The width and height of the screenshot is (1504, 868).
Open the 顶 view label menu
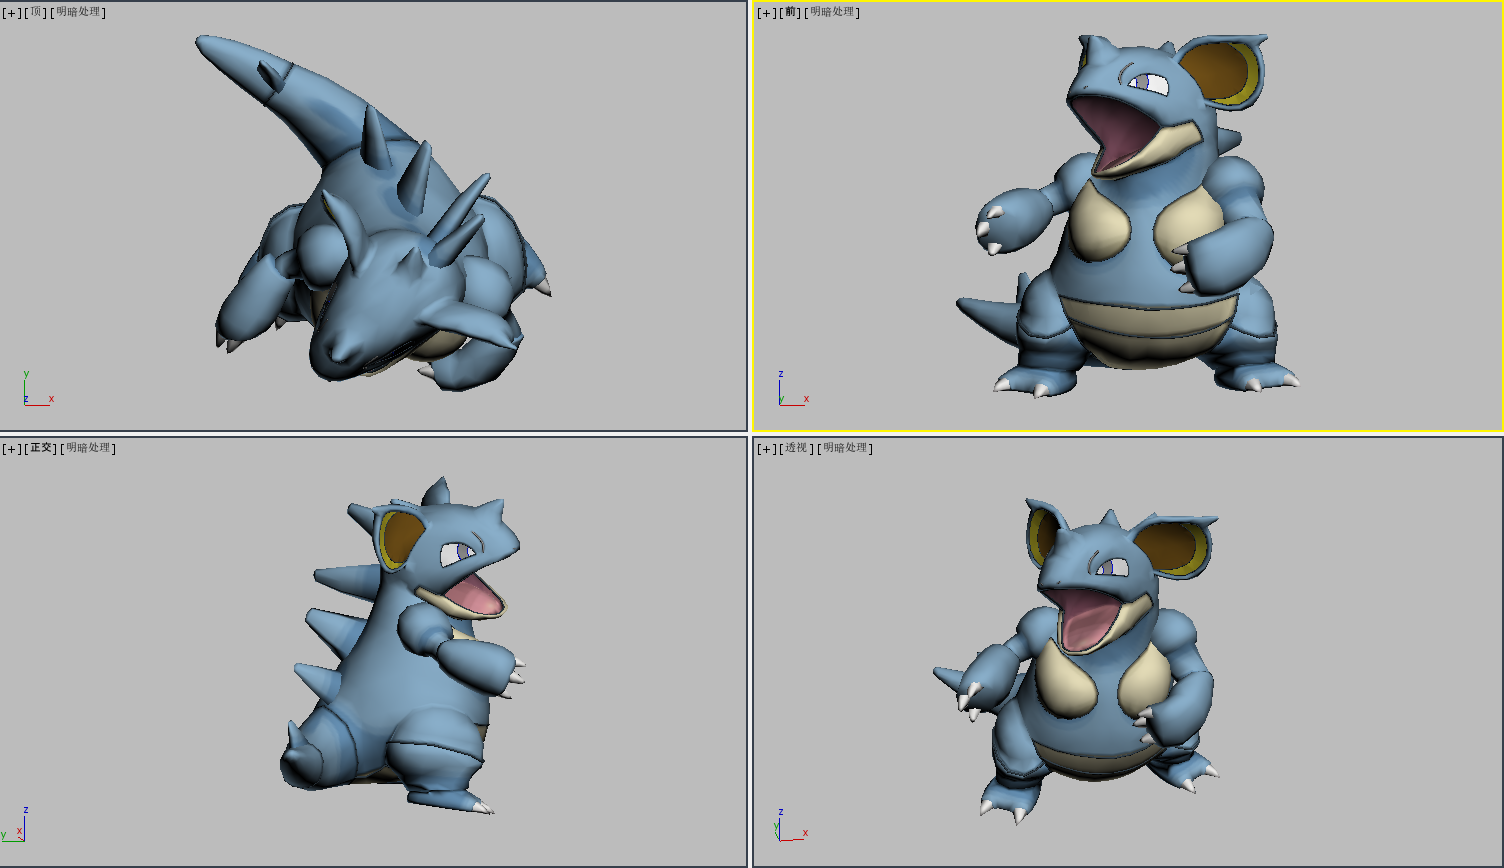[37, 12]
